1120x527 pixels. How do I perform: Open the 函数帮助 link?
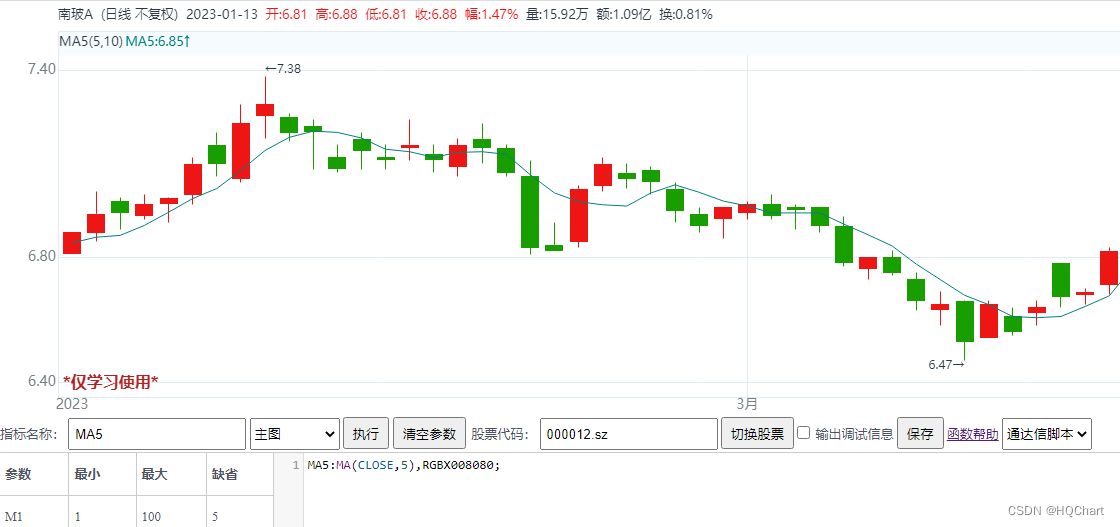[973, 433]
